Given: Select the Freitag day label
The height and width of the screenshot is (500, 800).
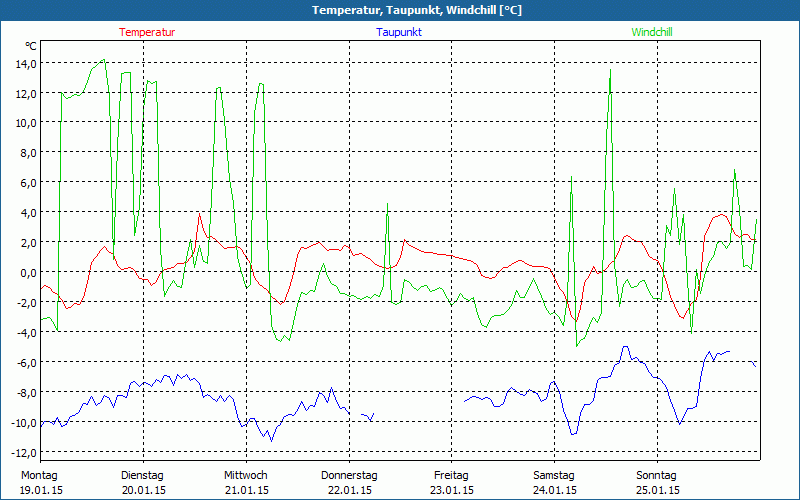Looking at the screenshot, I should 451,475.
